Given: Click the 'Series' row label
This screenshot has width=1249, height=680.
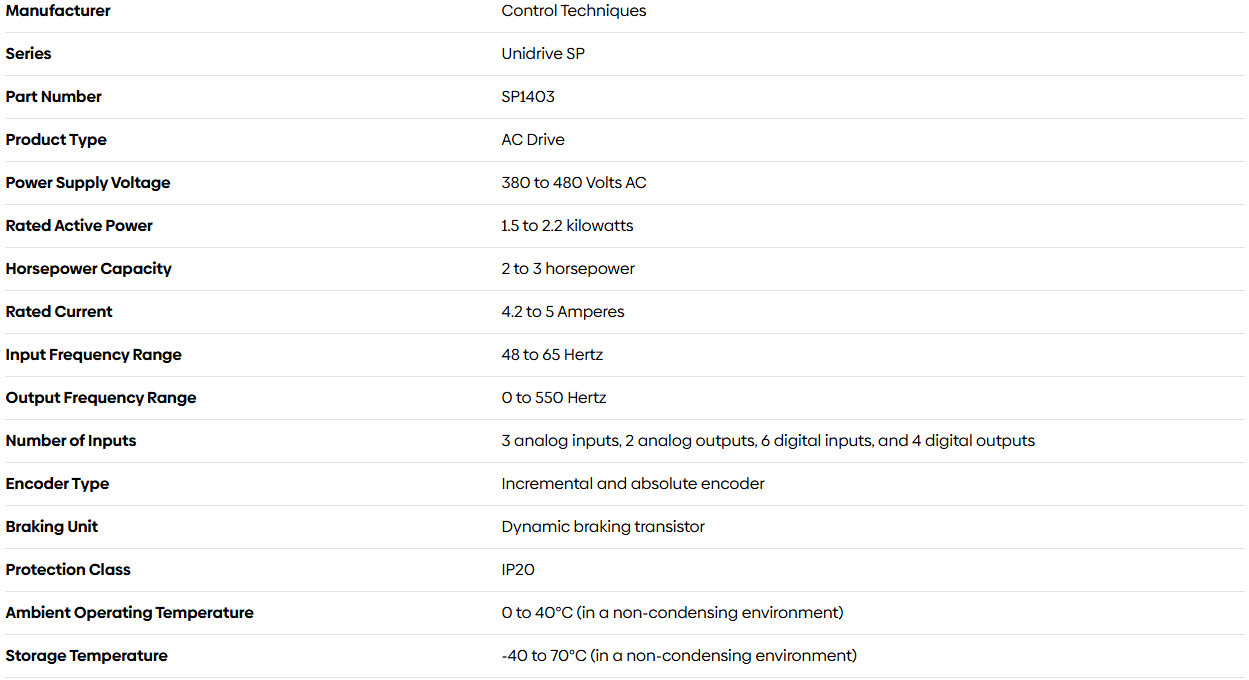Looking at the screenshot, I should (28, 54).
